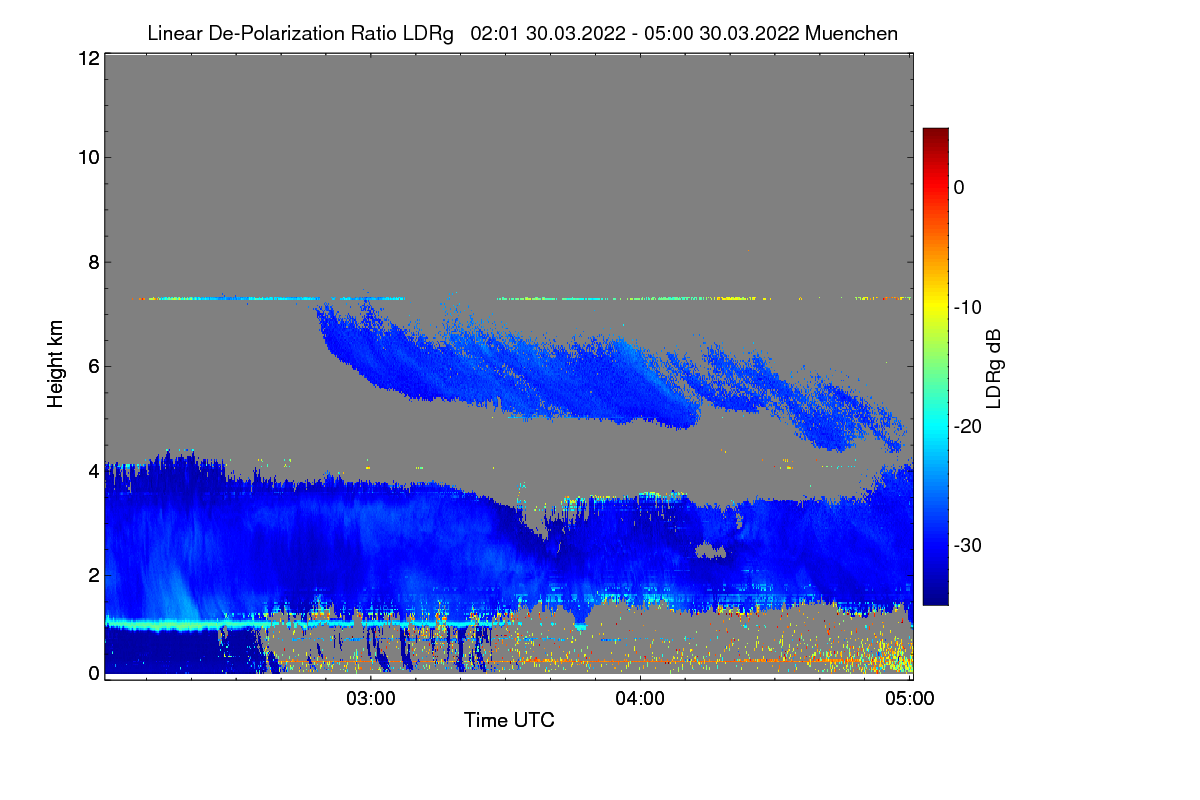1200x800 pixels.
Task: Click the small gray hole in the echo at 04:15
Action: point(711,549)
